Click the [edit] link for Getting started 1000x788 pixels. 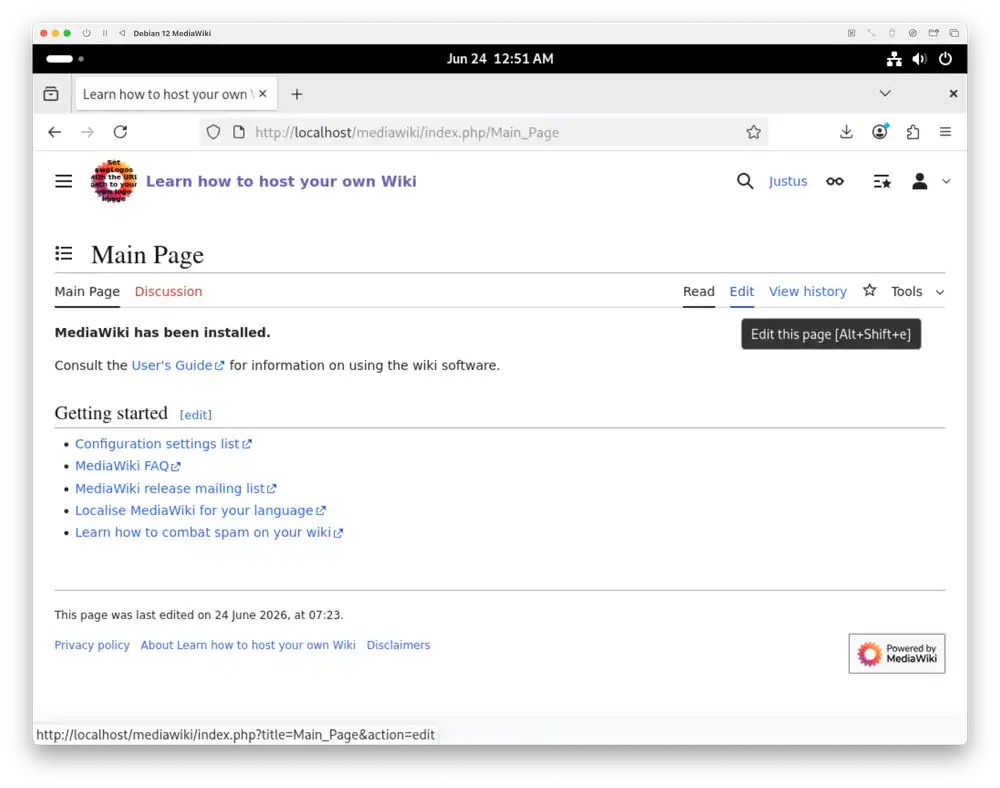pos(195,415)
